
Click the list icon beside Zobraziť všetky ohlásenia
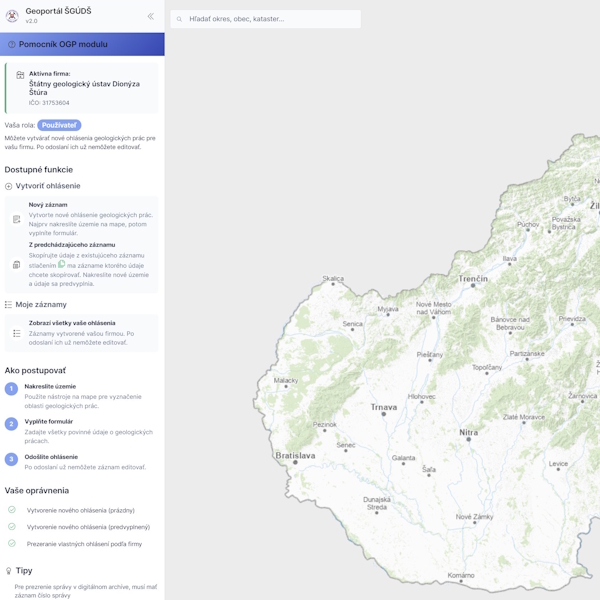(16, 333)
